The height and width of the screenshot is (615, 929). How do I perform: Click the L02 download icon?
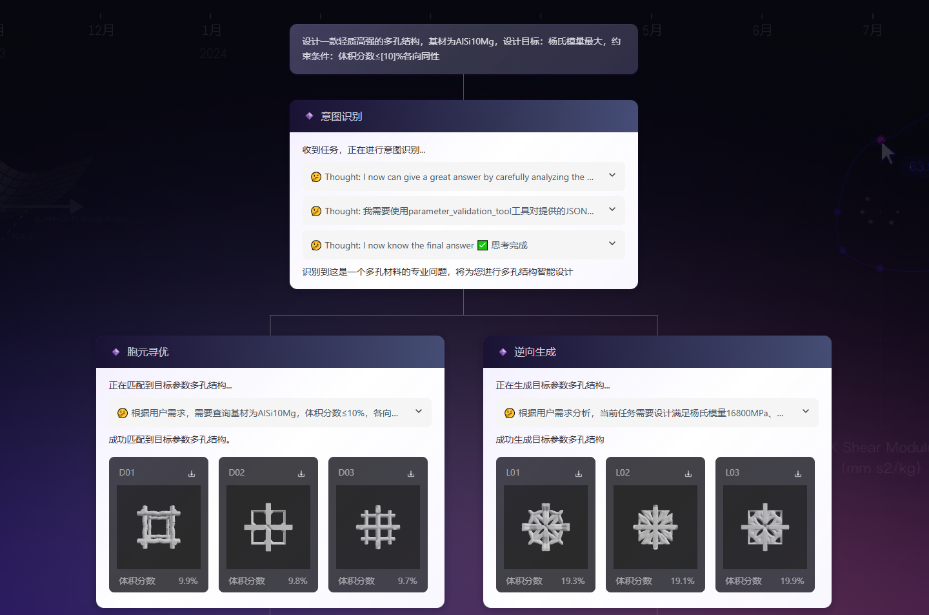(687, 473)
